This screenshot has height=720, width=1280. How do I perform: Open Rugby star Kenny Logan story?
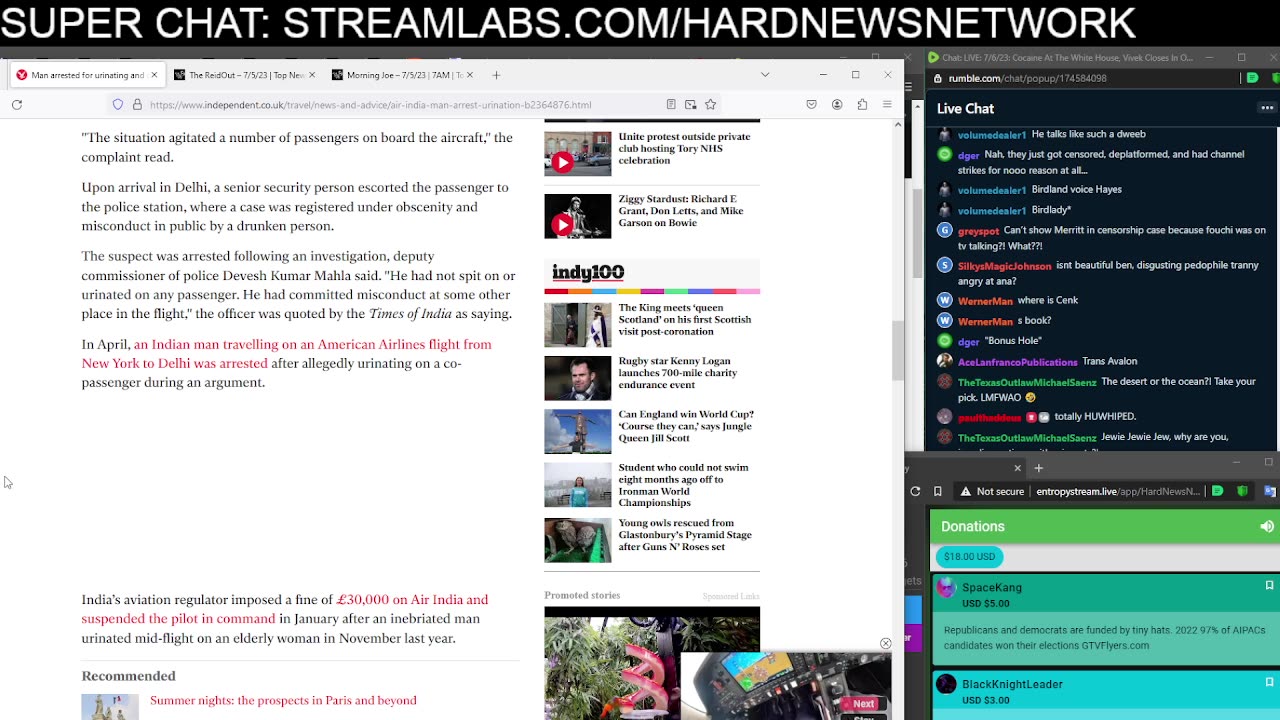coord(677,372)
